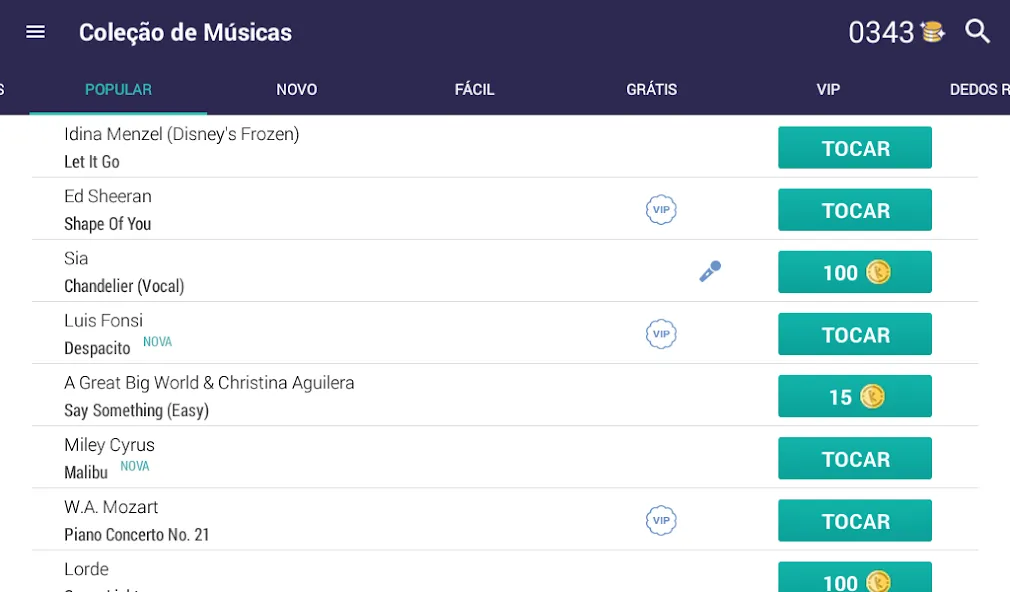
Task: Tap the microphone icon for Chandelier
Action: [710, 271]
